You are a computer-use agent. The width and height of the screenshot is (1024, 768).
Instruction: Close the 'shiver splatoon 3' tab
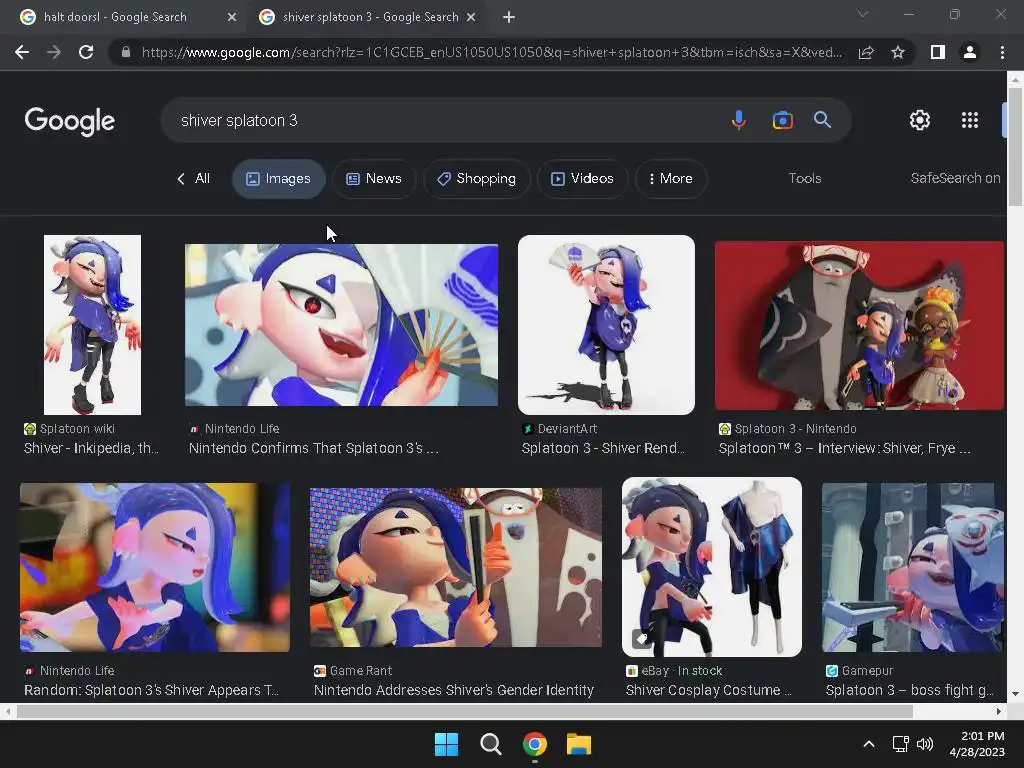(x=471, y=17)
